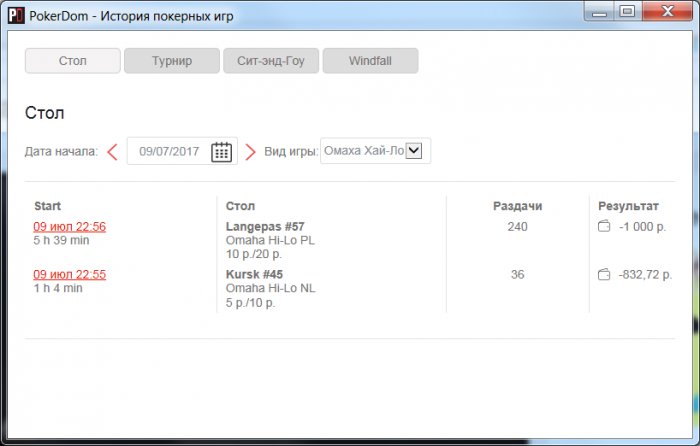This screenshot has width=700, height=446.
Task: Click the PokerDom logo in the title bar
Action: (16, 16)
